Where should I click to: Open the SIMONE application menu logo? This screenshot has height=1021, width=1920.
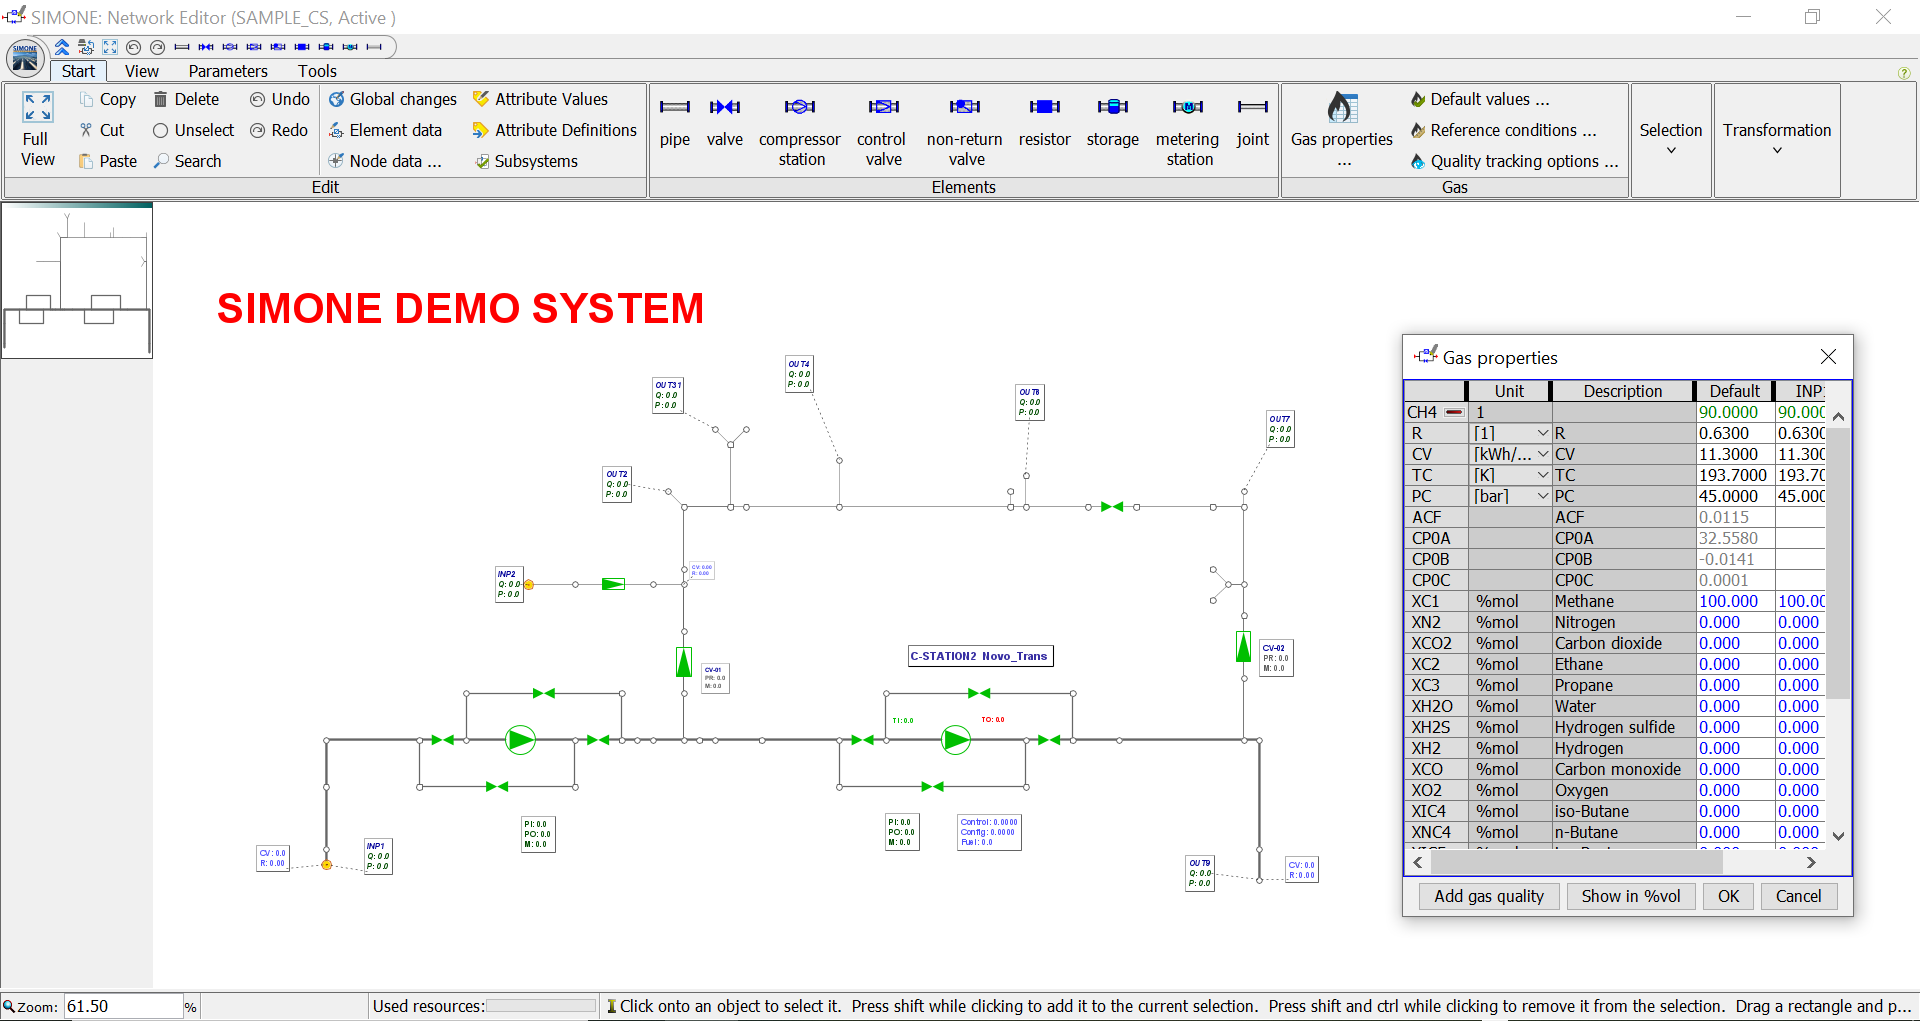click(25, 59)
